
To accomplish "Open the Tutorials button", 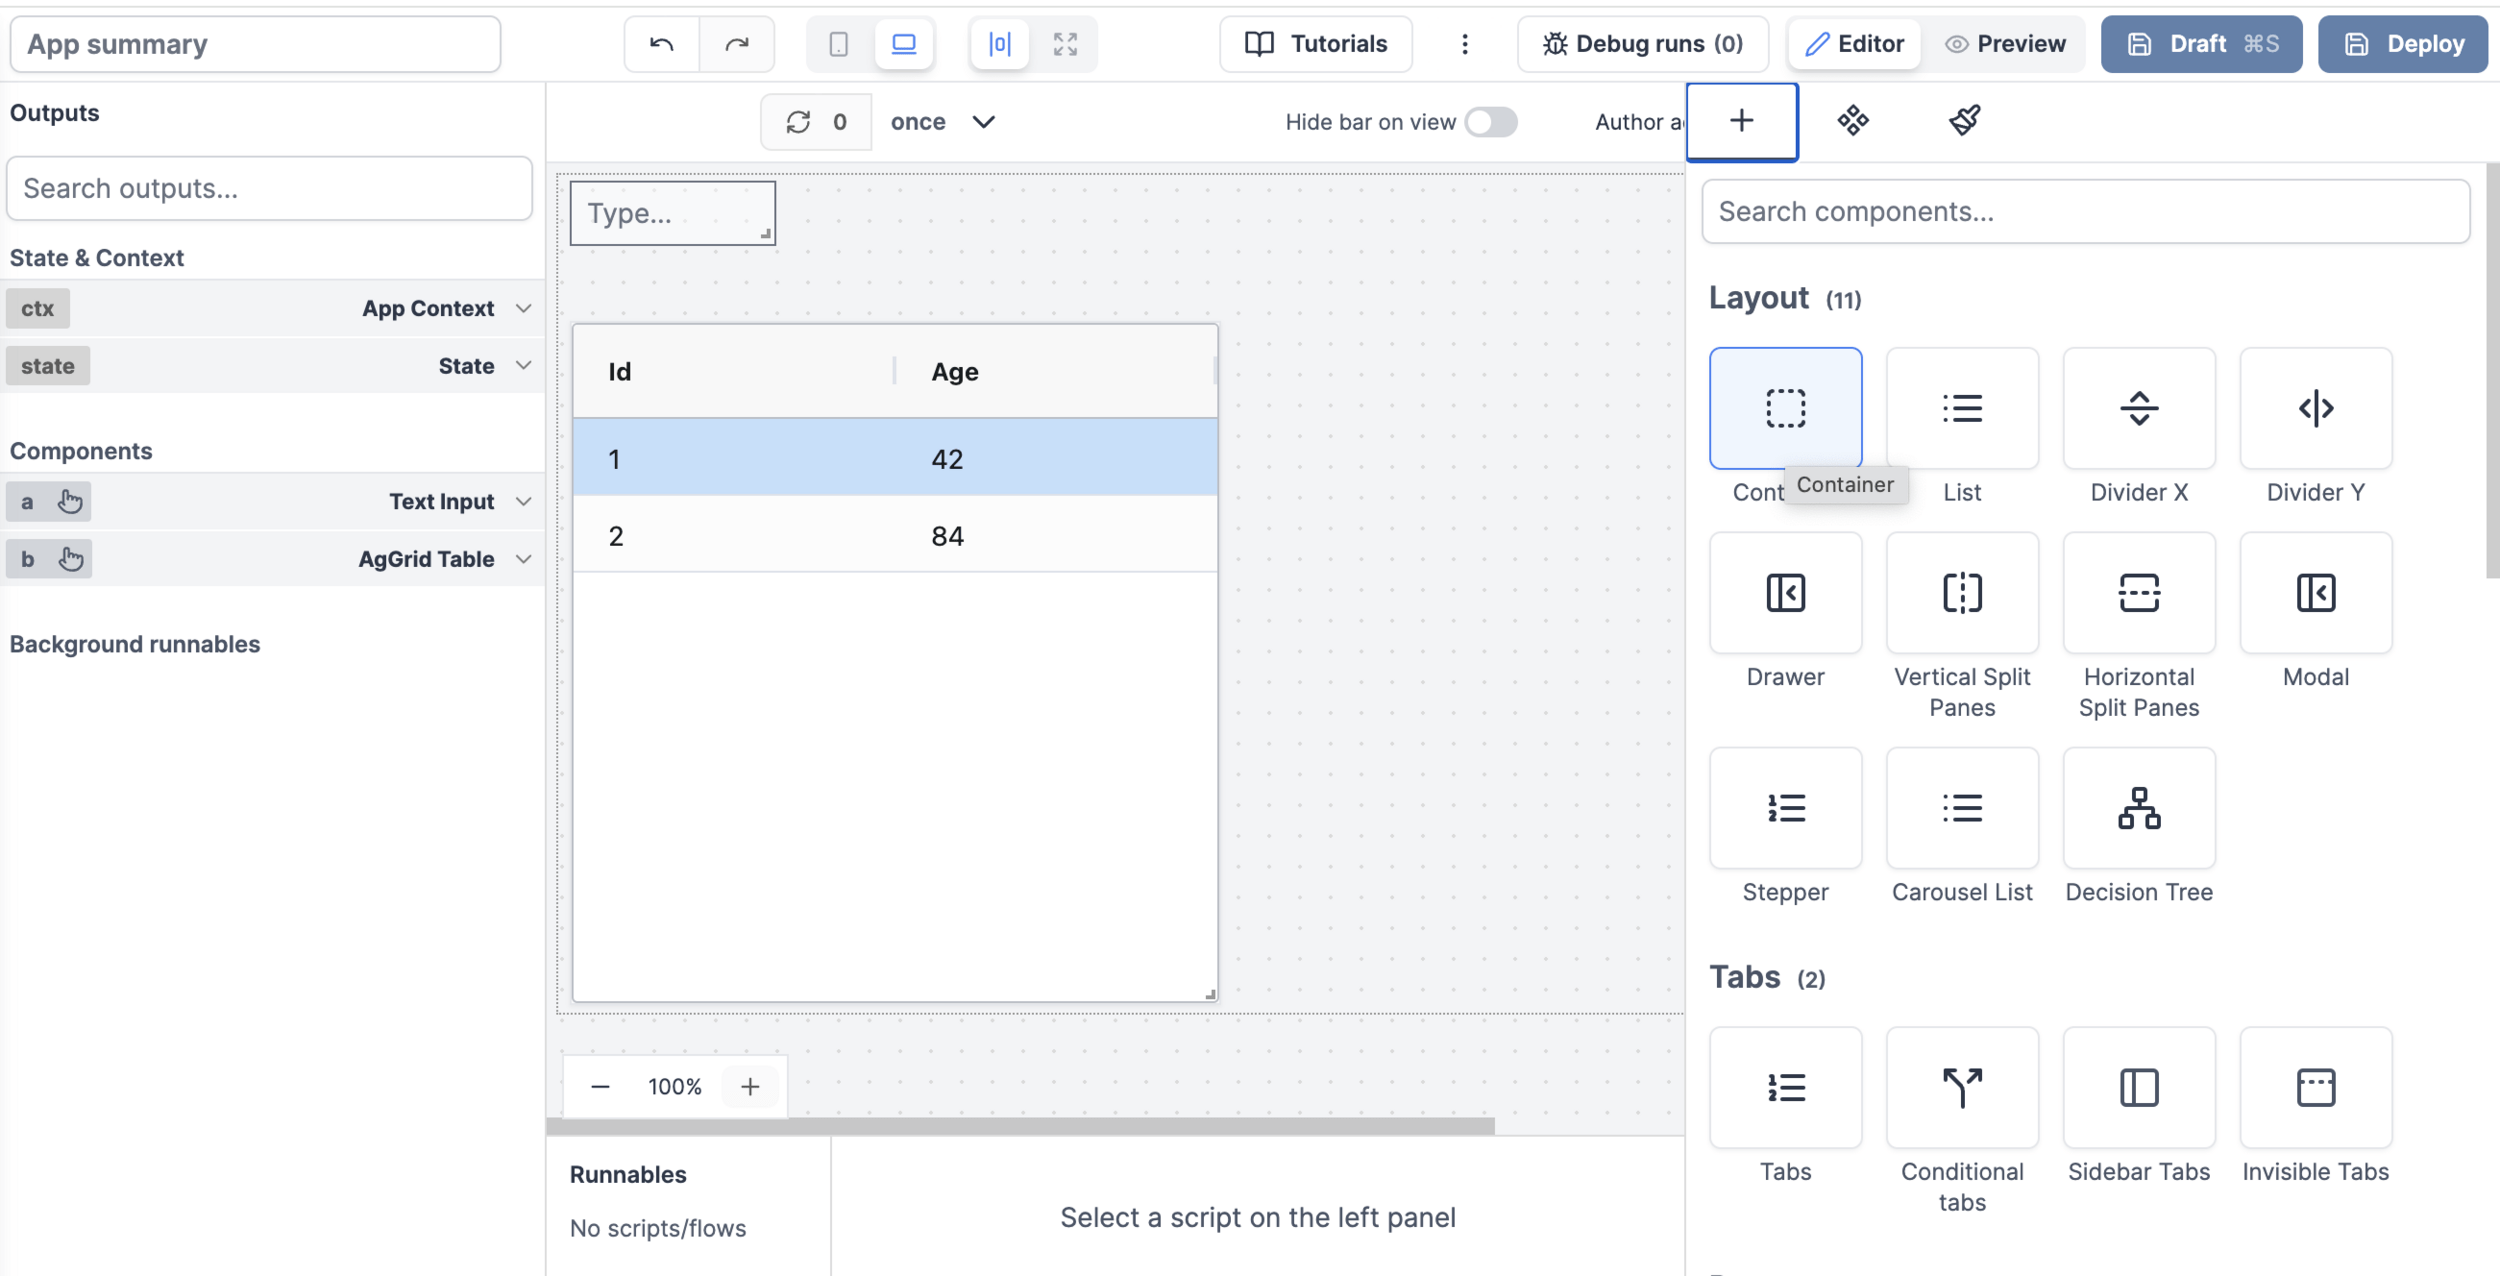I will 1315,44.
